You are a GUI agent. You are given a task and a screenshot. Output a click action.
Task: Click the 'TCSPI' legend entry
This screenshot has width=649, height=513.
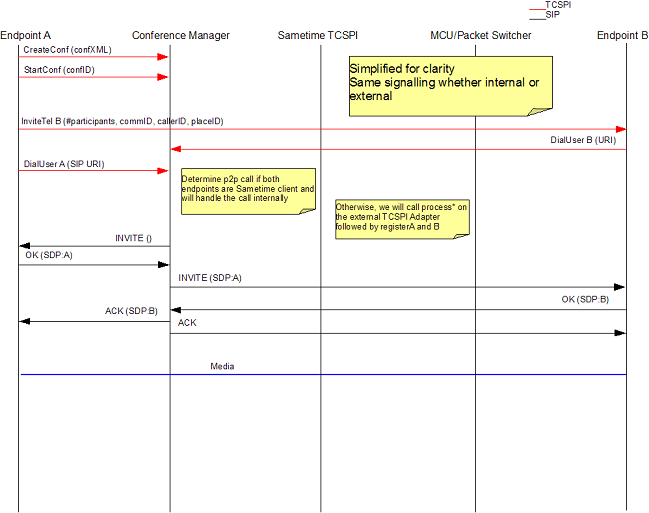point(558,5)
